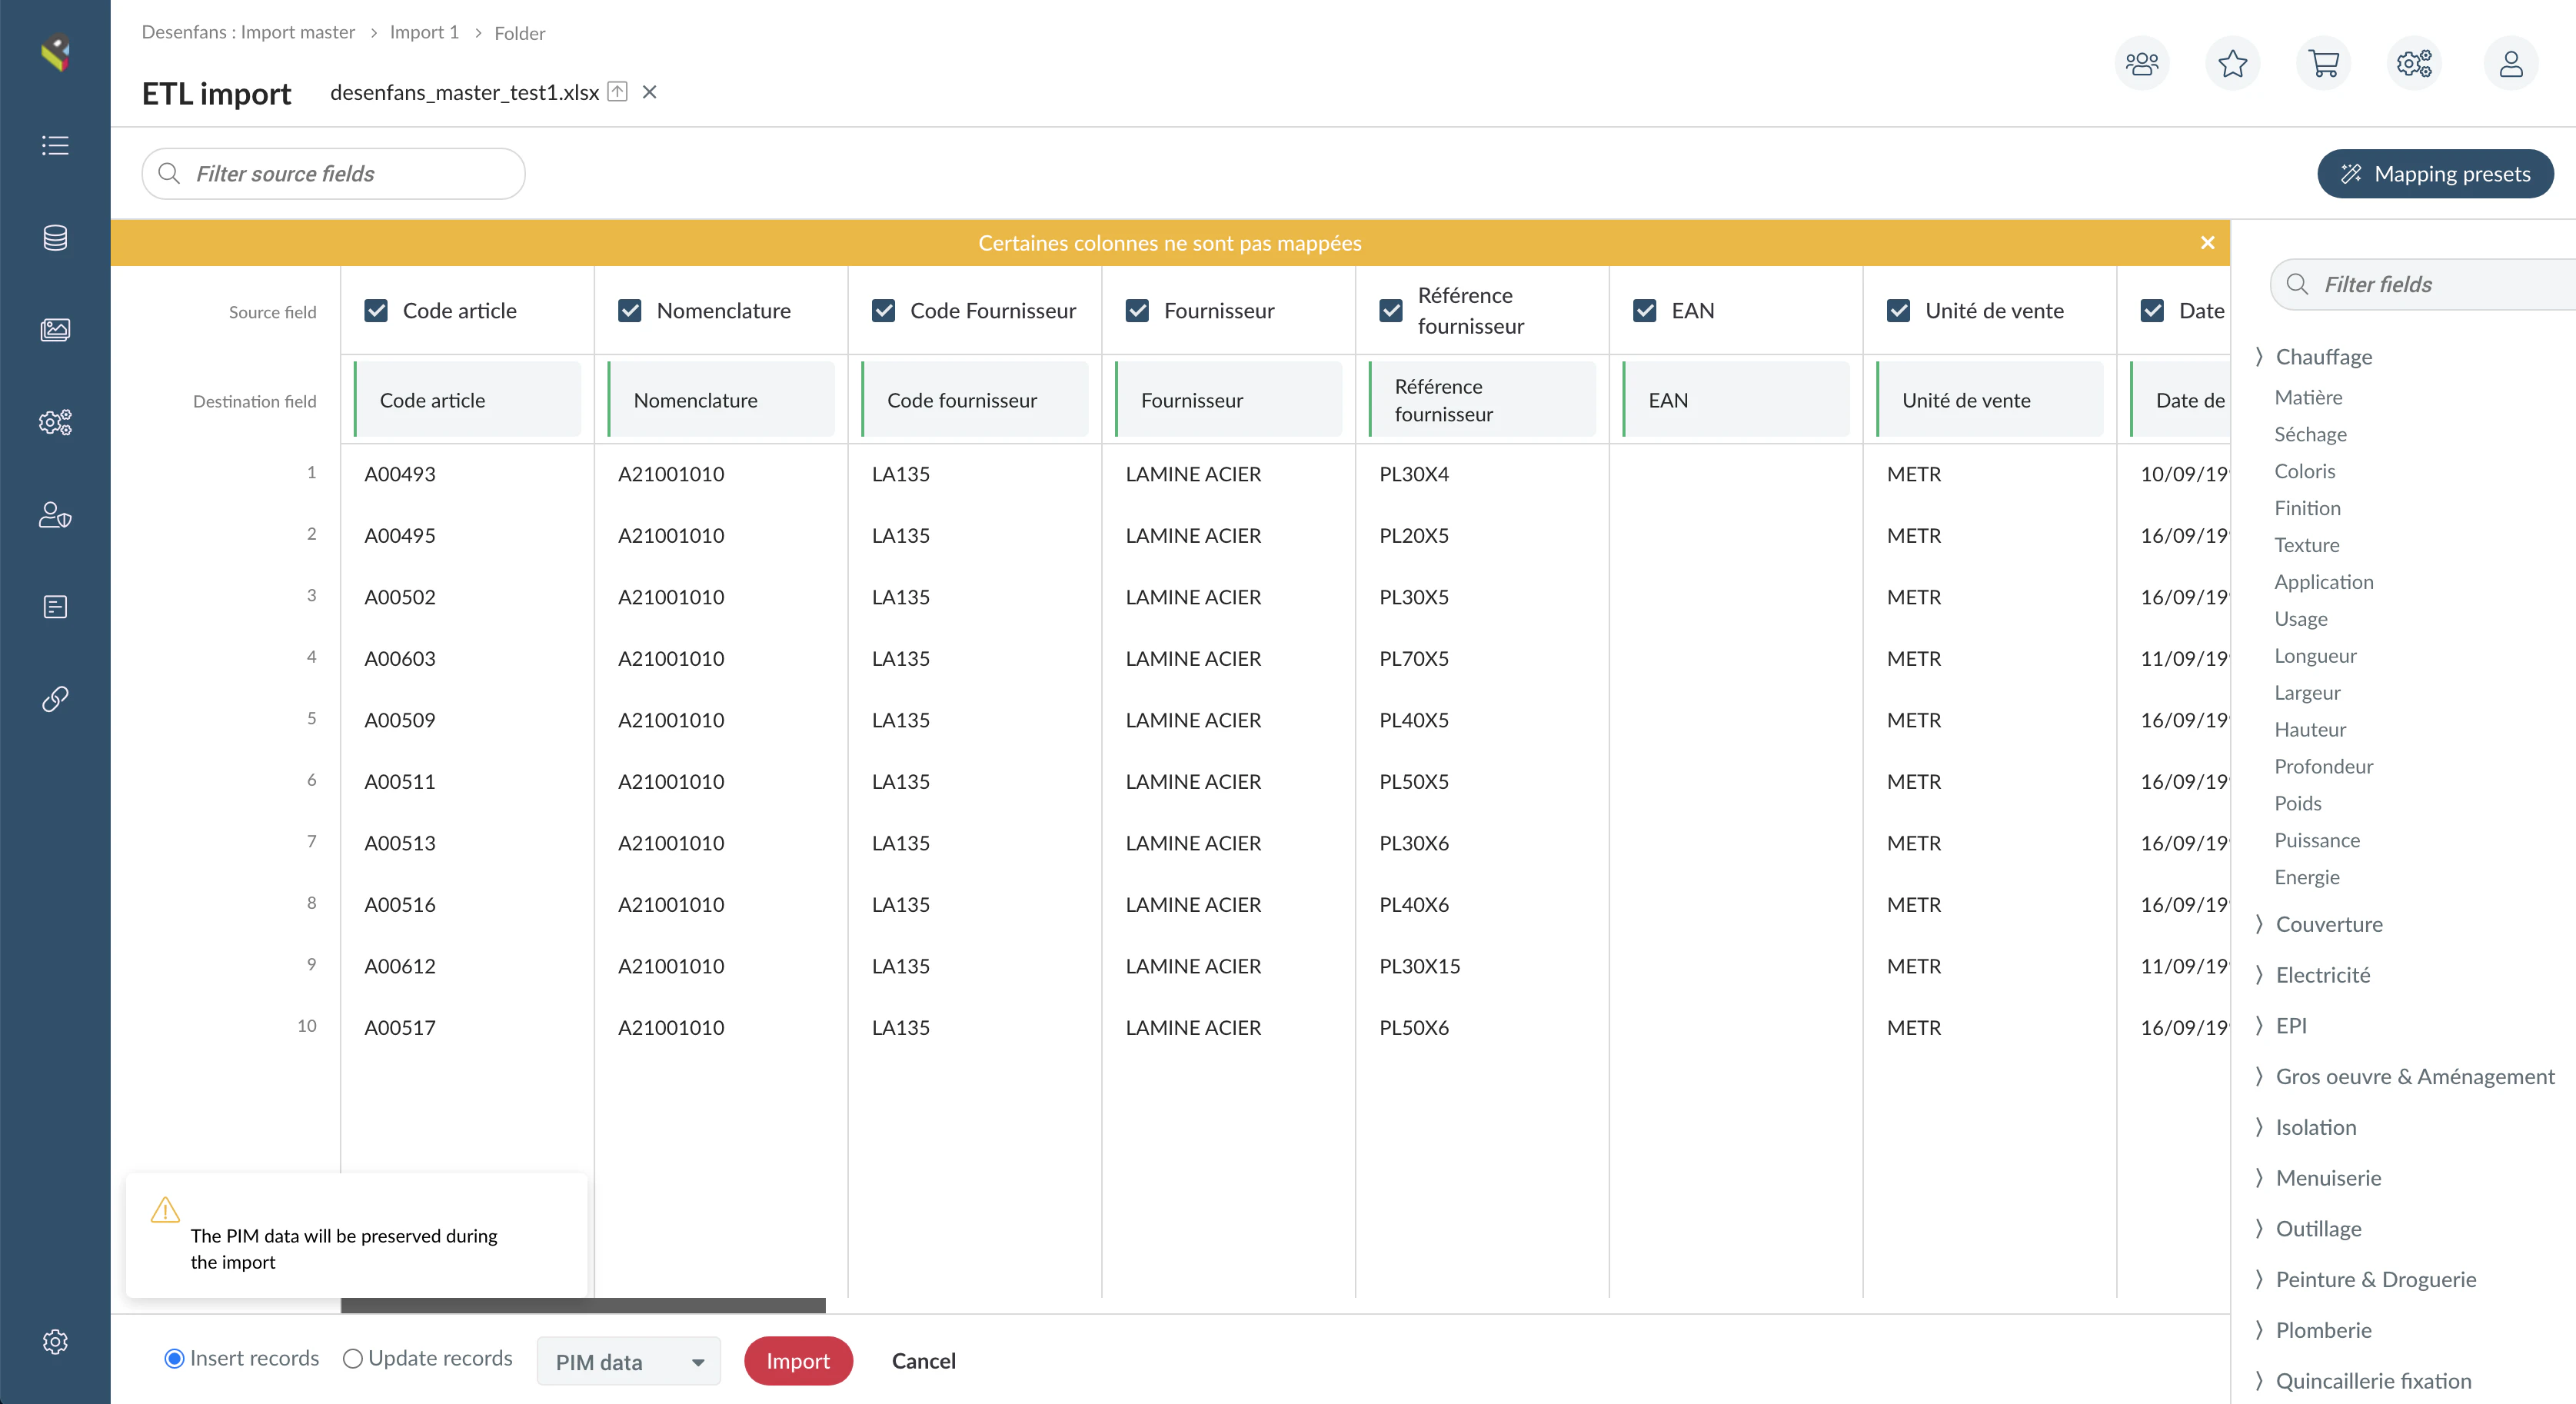Image resolution: width=2576 pixels, height=1404 pixels.
Task: Click the red Import button
Action: pyautogui.click(x=798, y=1361)
